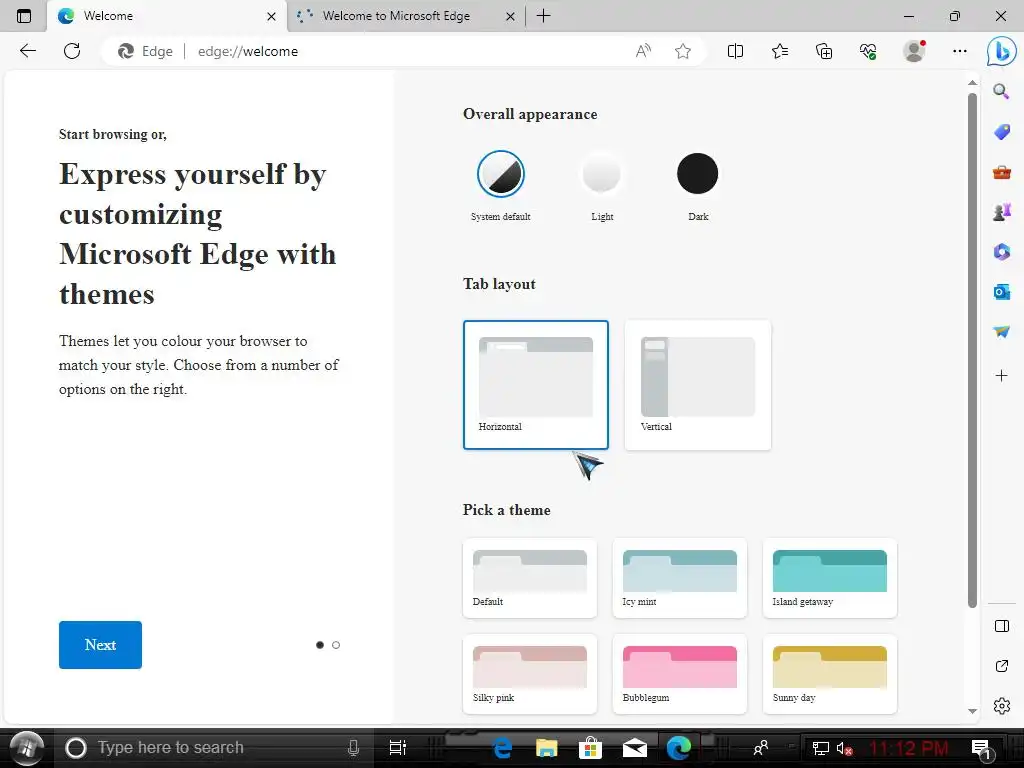
Task: Toggle Read aloud icon in address bar
Action: (643, 51)
